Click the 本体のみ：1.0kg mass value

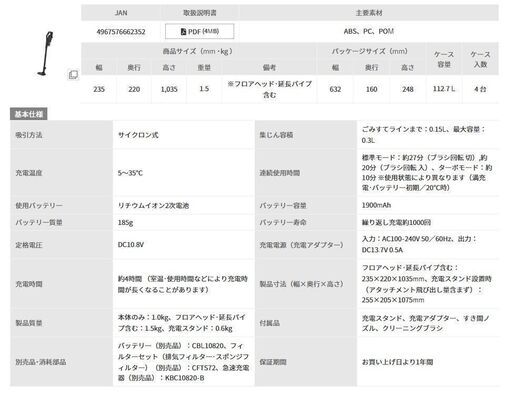click(x=182, y=323)
